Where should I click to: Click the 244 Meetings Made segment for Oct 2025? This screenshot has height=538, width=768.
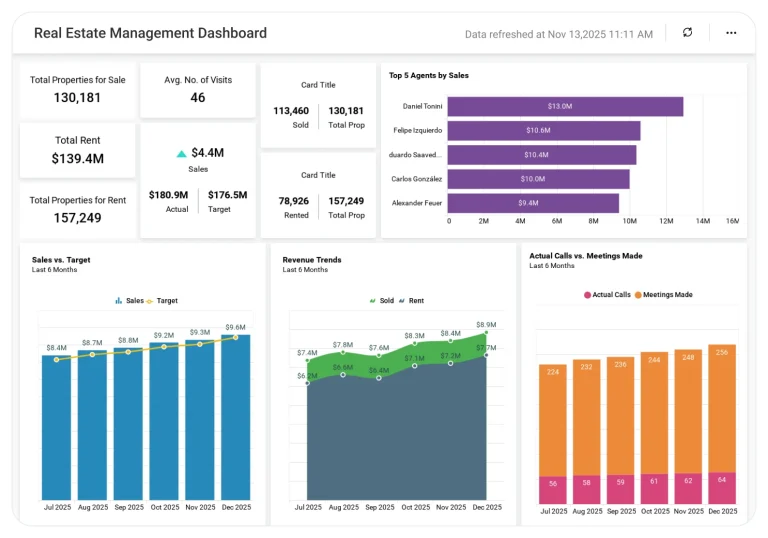654,413
